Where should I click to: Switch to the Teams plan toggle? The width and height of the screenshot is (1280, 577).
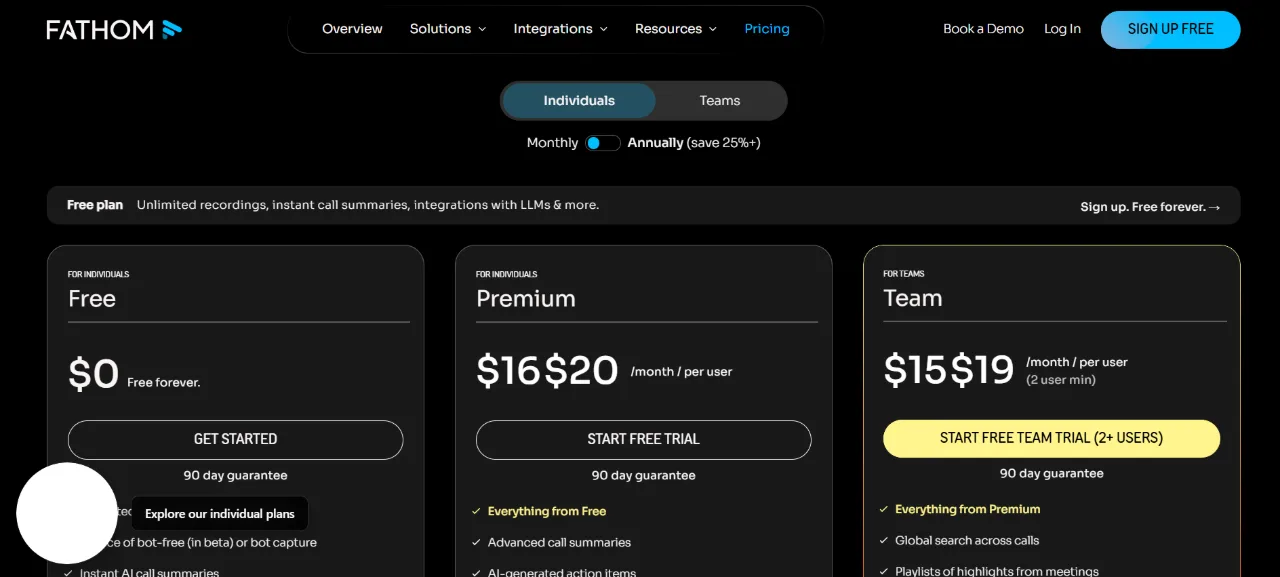(x=720, y=101)
